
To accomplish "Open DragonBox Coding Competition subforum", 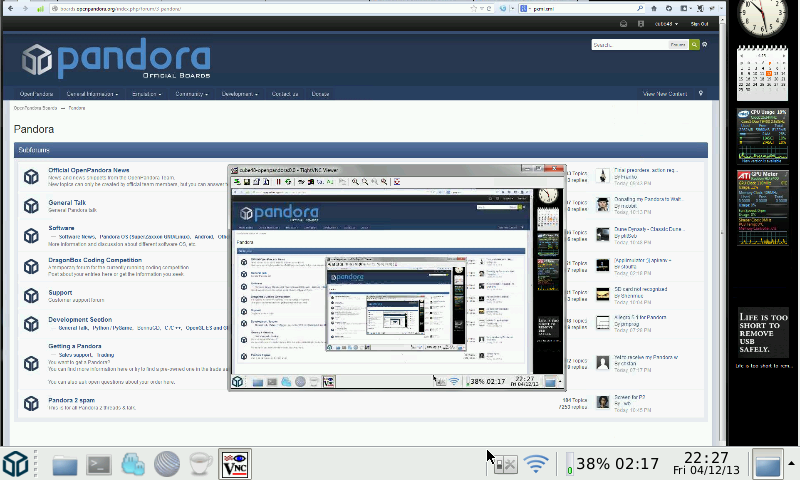I will 95,260.
